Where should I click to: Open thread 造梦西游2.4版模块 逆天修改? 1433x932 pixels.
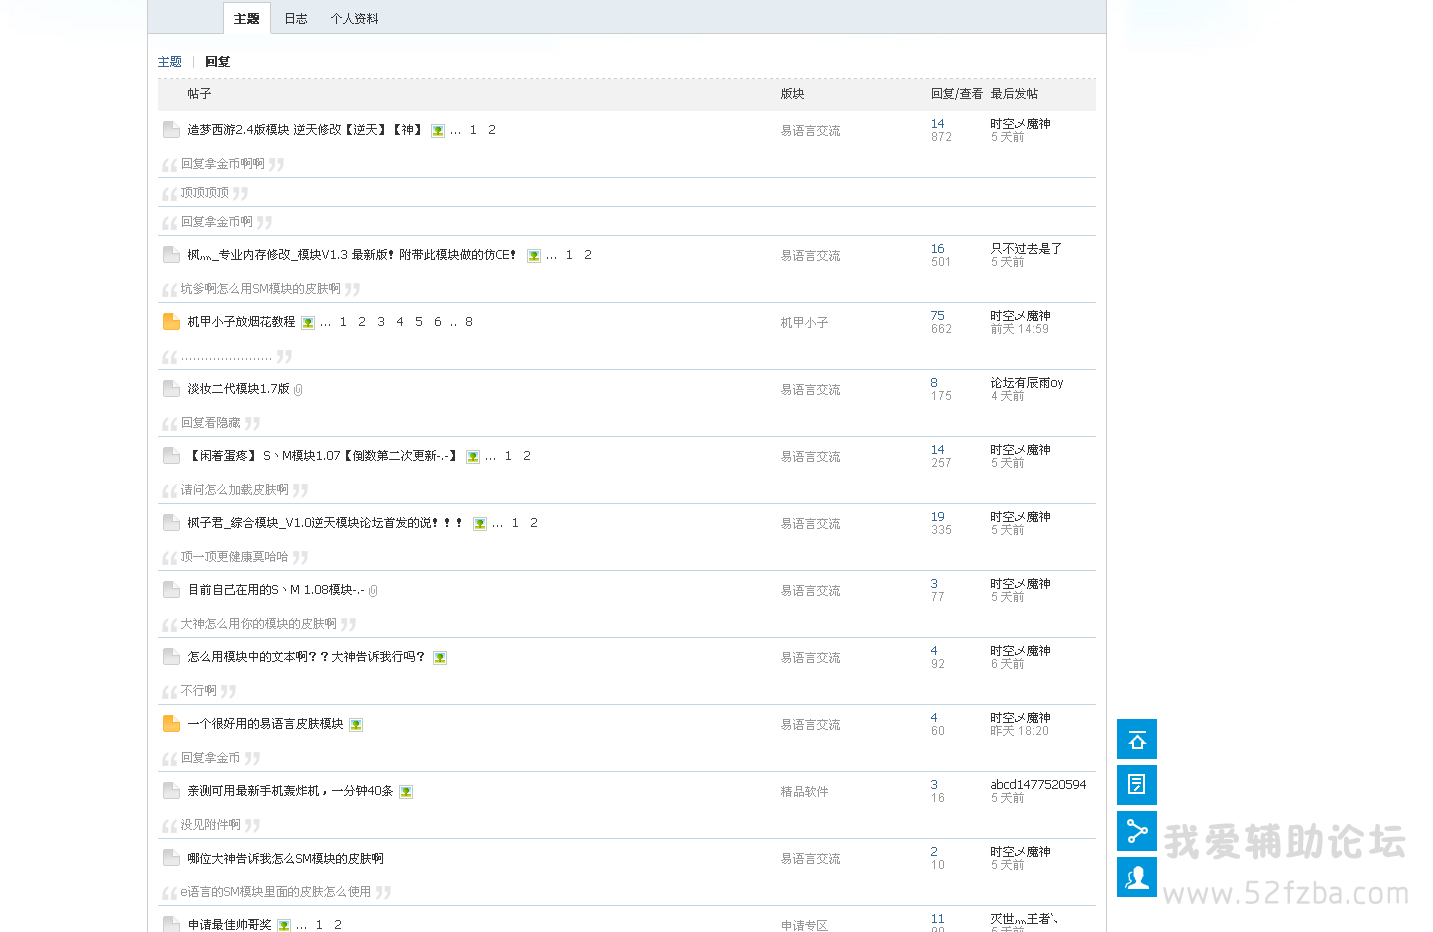coord(305,130)
